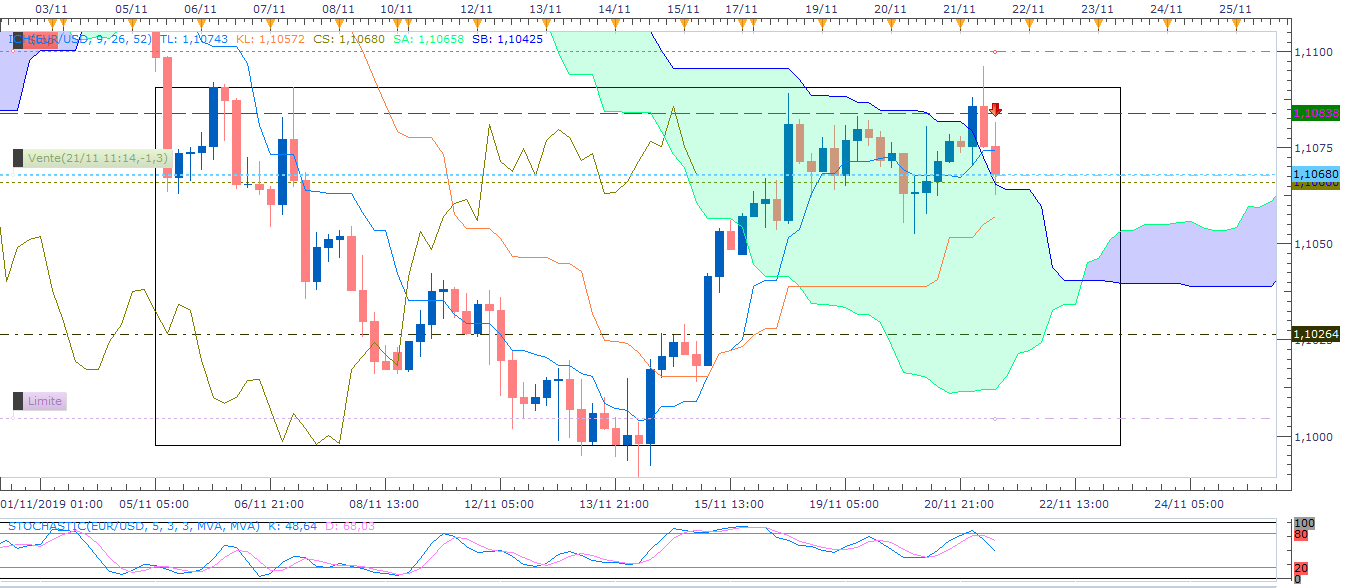Image resolution: width=1349 pixels, height=588 pixels.
Task: Click the orange day marker under 20/11
Action: click(891, 24)
